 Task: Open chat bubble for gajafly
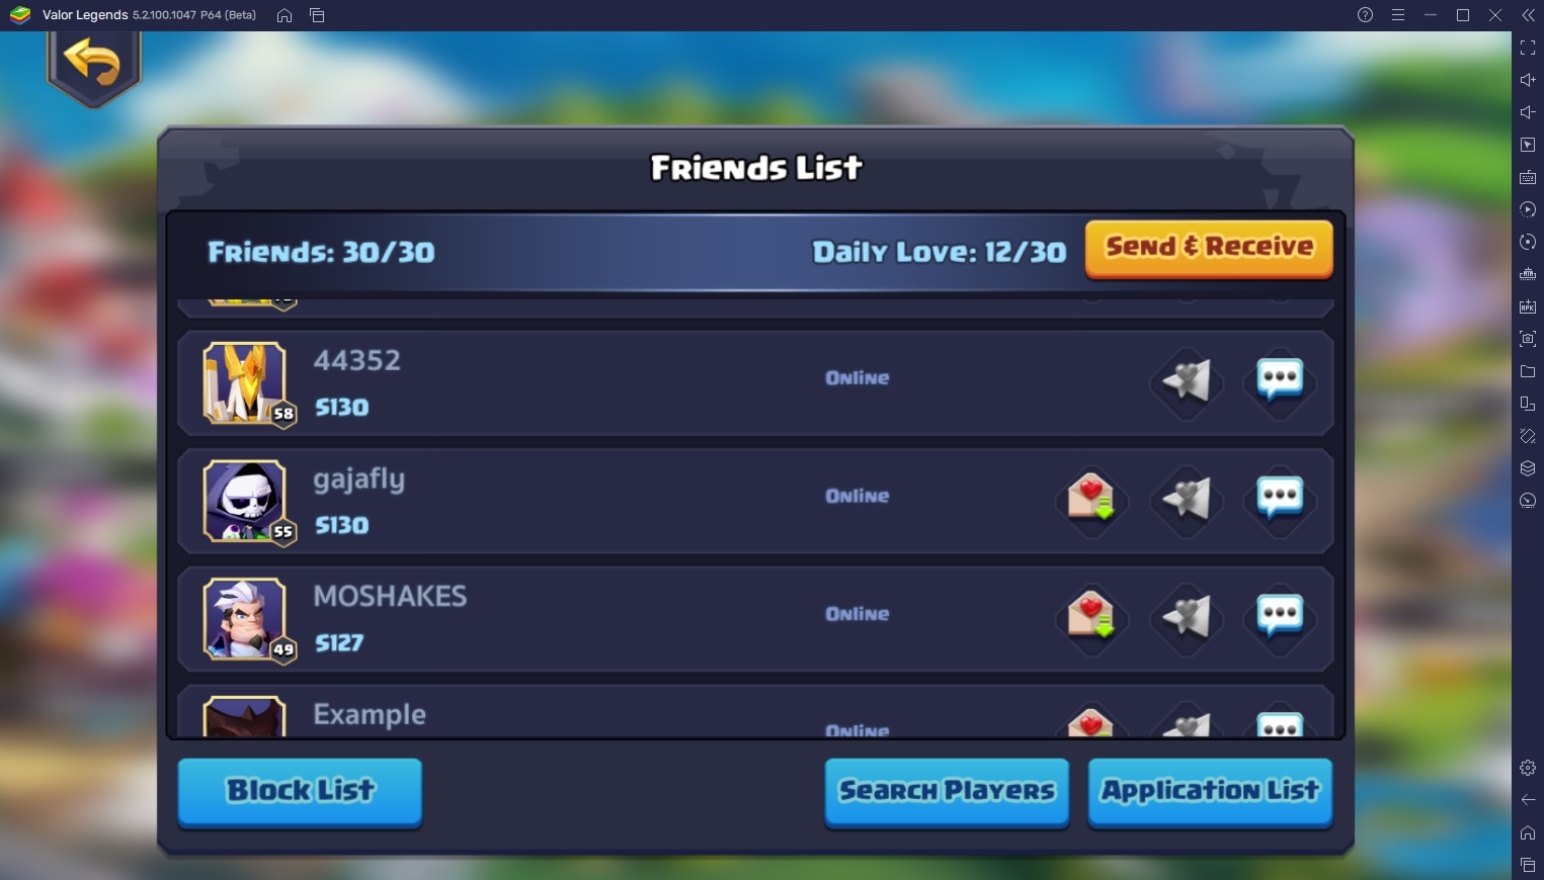click(1280, 497)
